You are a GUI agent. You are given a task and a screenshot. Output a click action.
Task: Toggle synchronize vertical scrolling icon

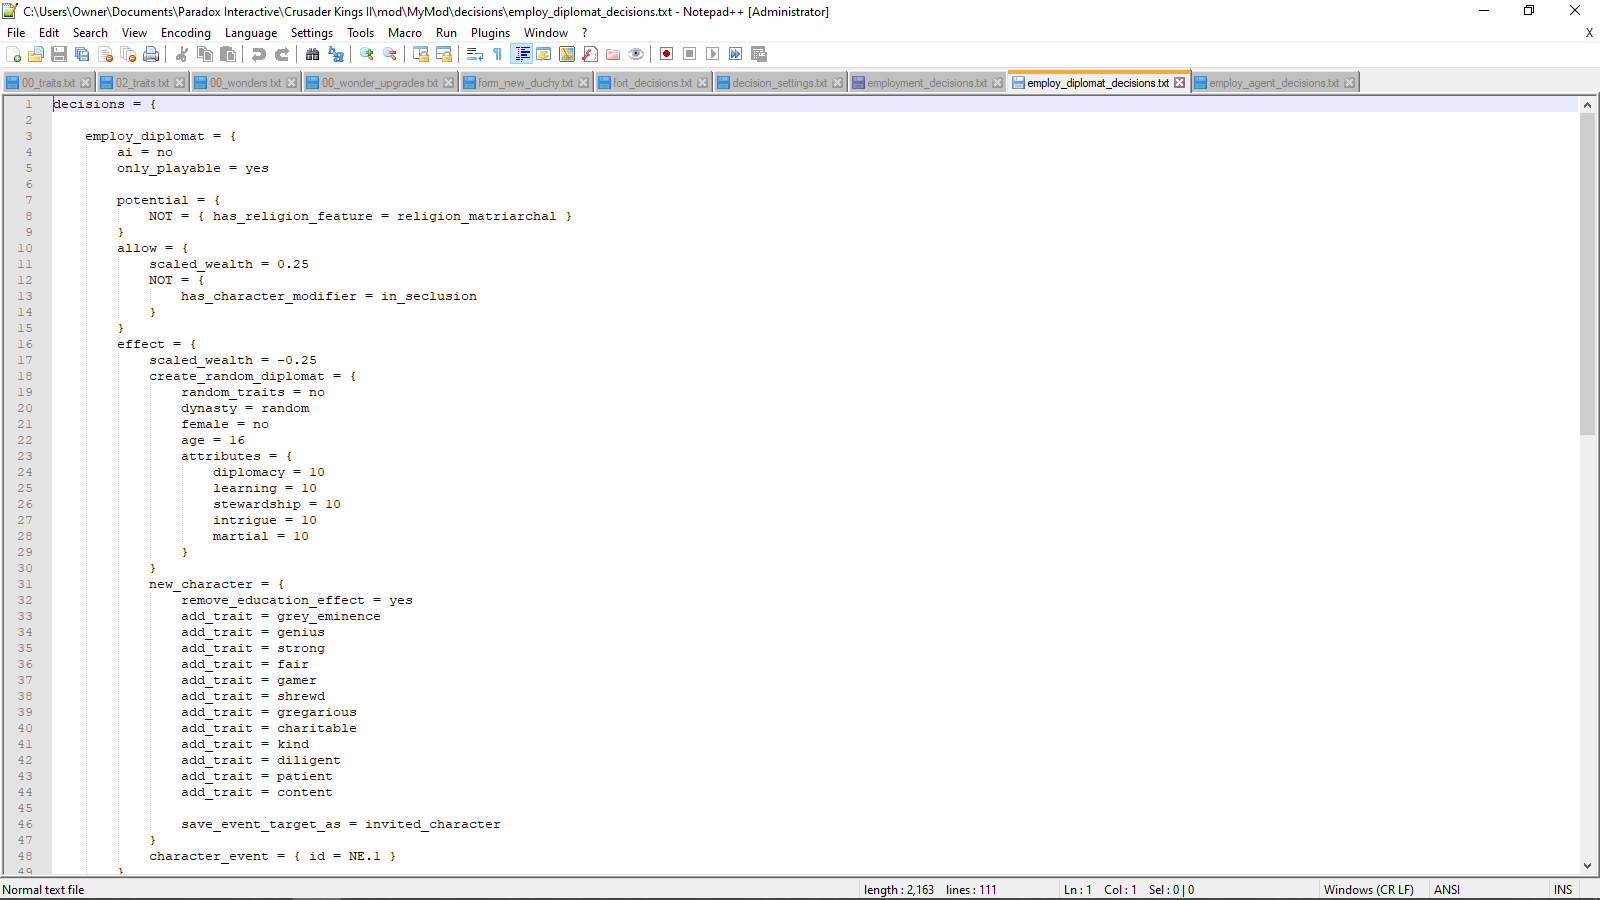coord(421,54)
